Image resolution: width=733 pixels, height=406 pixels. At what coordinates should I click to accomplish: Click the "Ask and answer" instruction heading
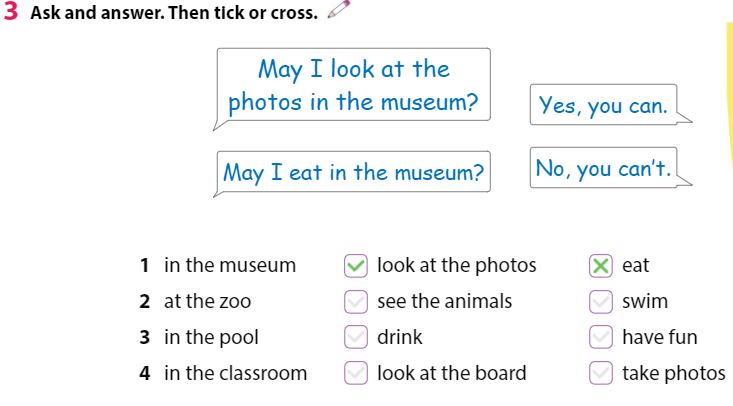174,15
